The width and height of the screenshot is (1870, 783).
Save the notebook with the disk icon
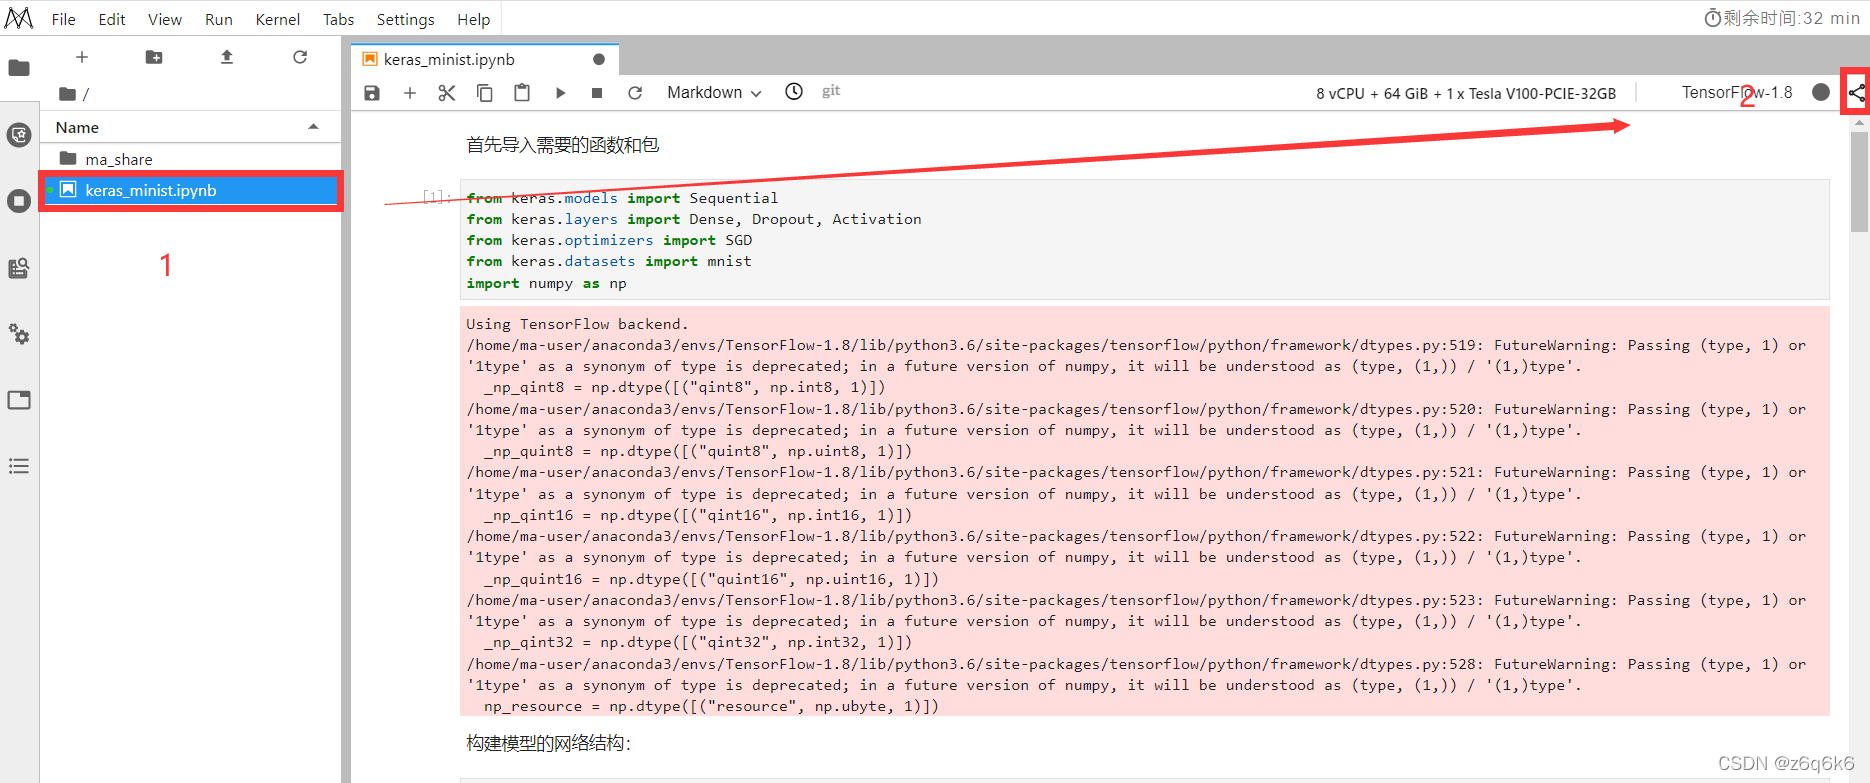click(372, 93)
